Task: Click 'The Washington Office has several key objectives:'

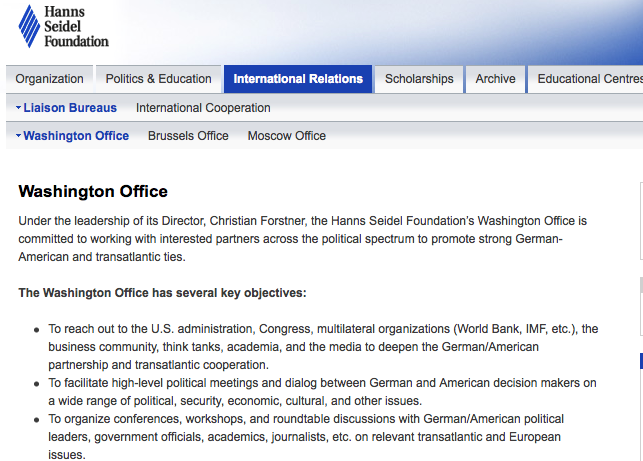Action: [x=162, y=293]
